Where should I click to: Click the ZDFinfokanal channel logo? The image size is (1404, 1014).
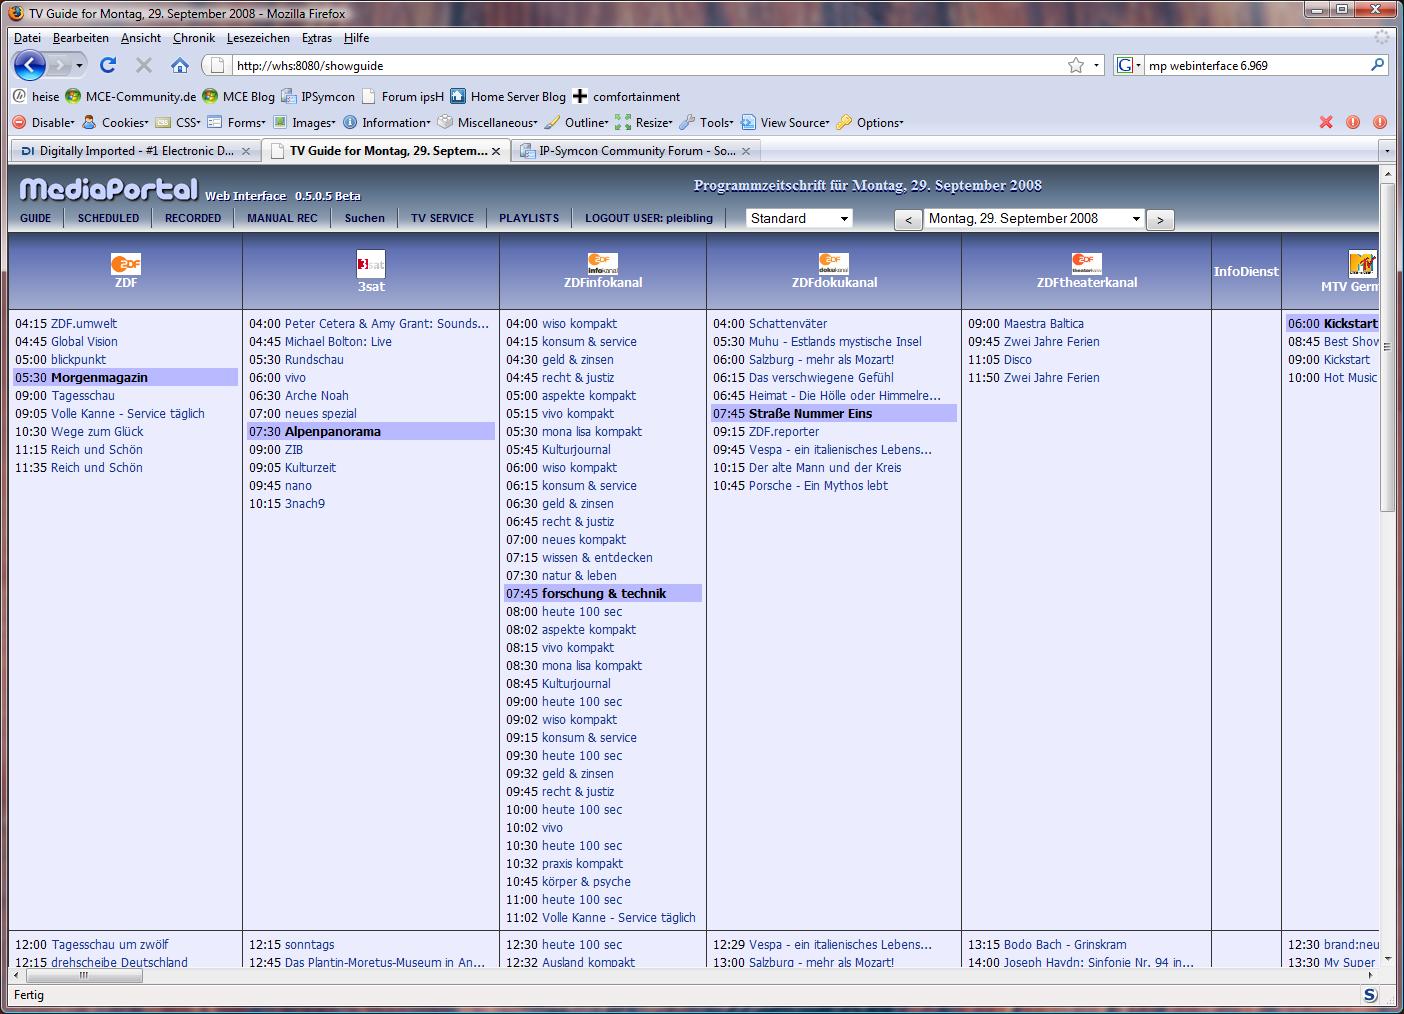click(603, 264)
